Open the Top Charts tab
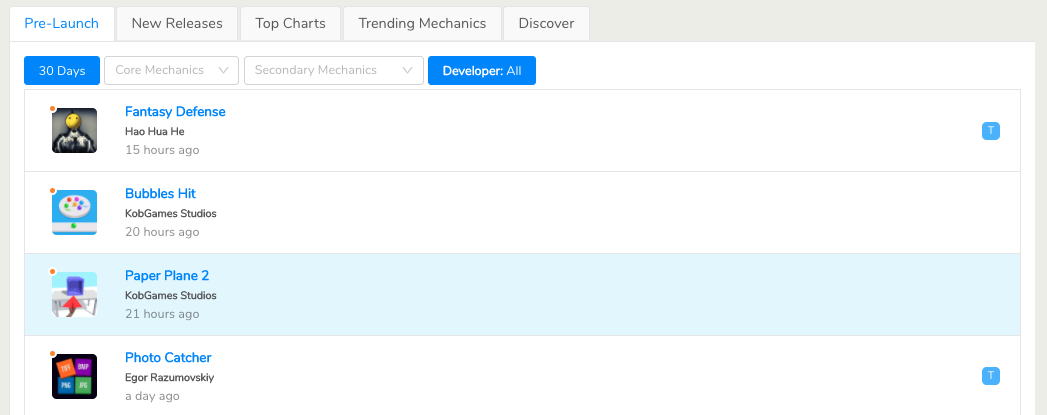Screen dimensions: 1047x415 (290, 23)
